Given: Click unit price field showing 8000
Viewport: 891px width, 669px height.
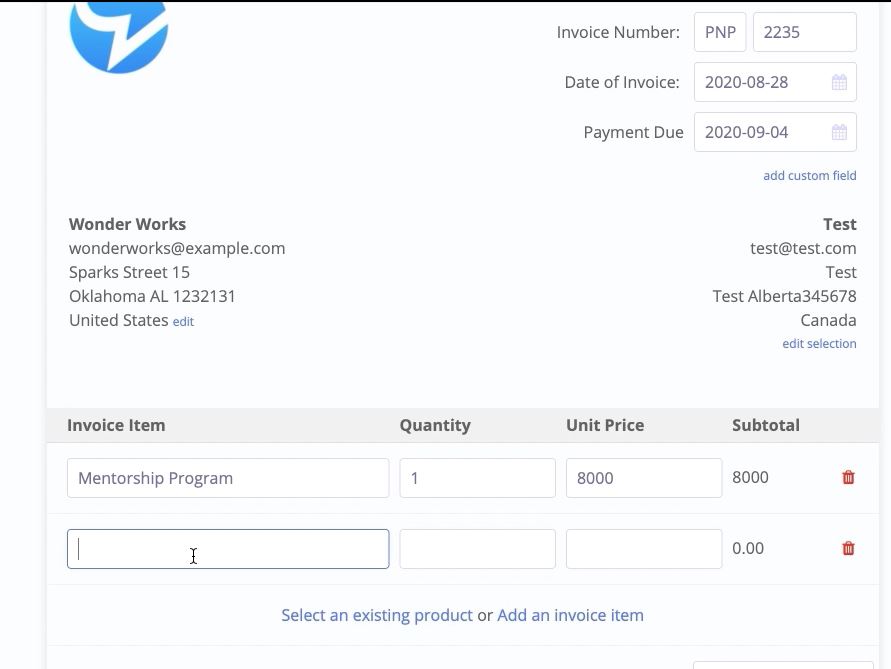Looking at the screenshot, I should (644, 478).
